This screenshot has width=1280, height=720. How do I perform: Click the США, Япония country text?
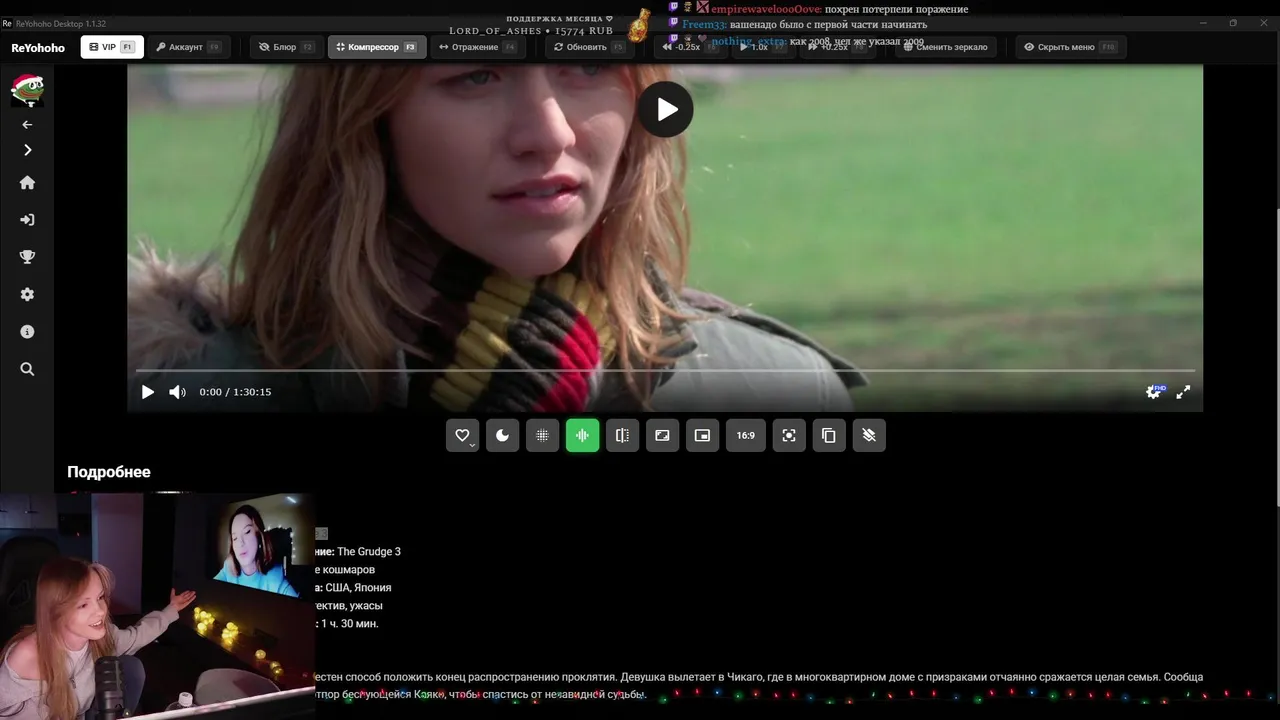pos(358,588)
